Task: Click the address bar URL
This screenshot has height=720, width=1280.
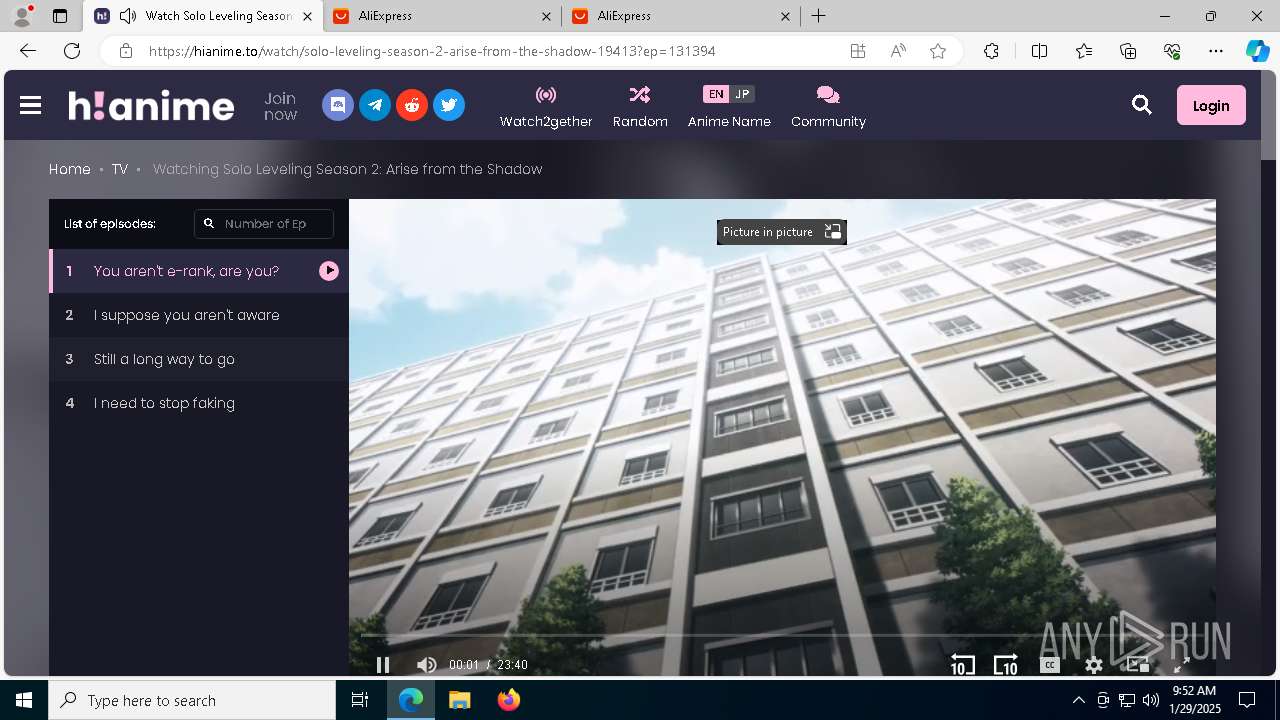Action: tap(432, 51)
